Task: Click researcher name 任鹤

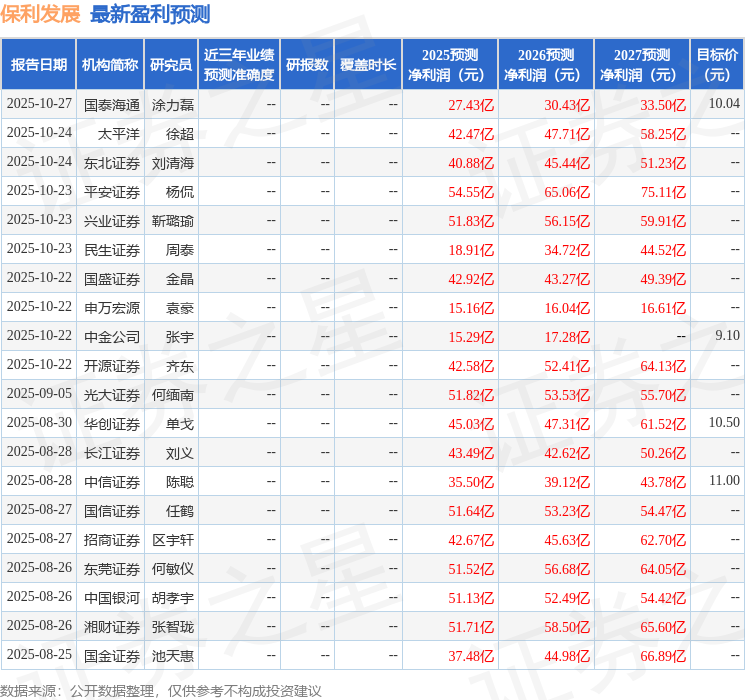Action: pos(180,511)
